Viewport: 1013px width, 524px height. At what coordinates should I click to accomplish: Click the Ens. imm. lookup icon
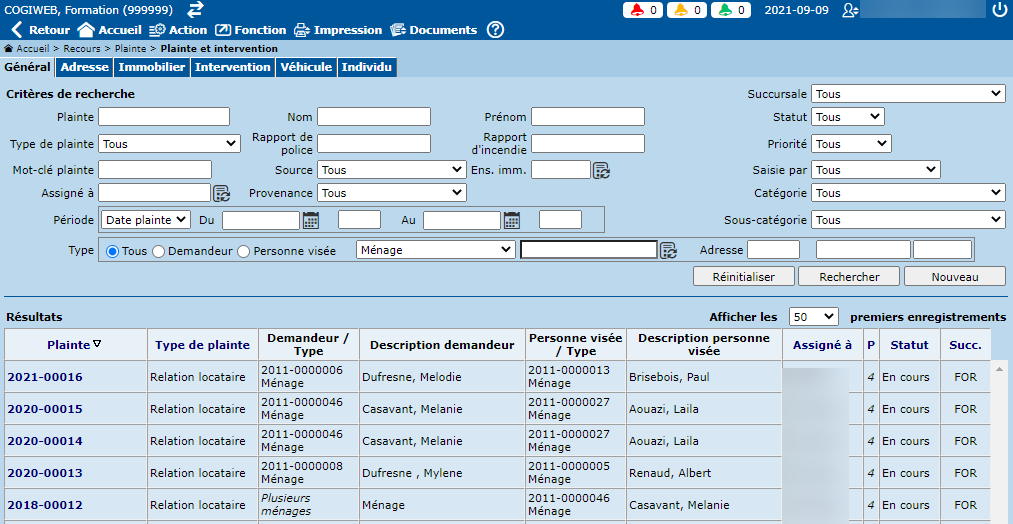(601, 170)
